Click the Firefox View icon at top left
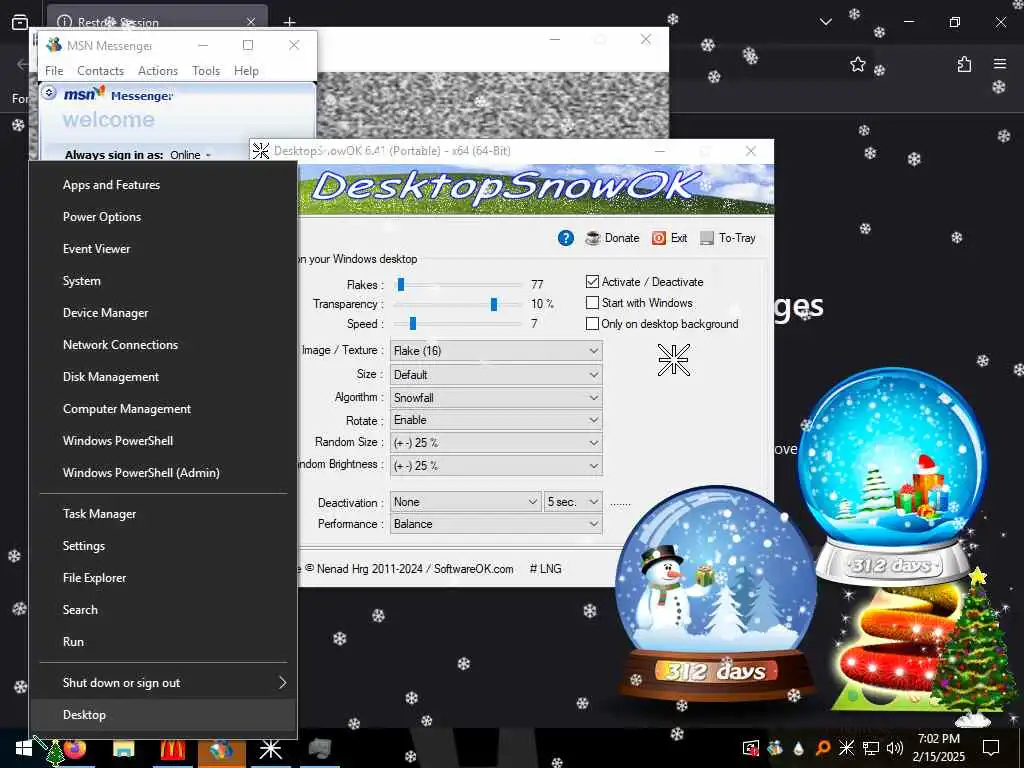The width and height of the screenshot is (1024, 768). click(20, 22)
